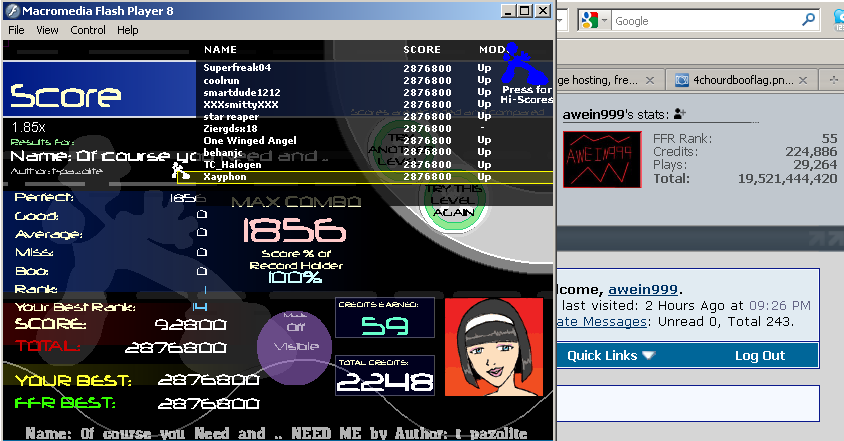Click the Log Out link

760,355
